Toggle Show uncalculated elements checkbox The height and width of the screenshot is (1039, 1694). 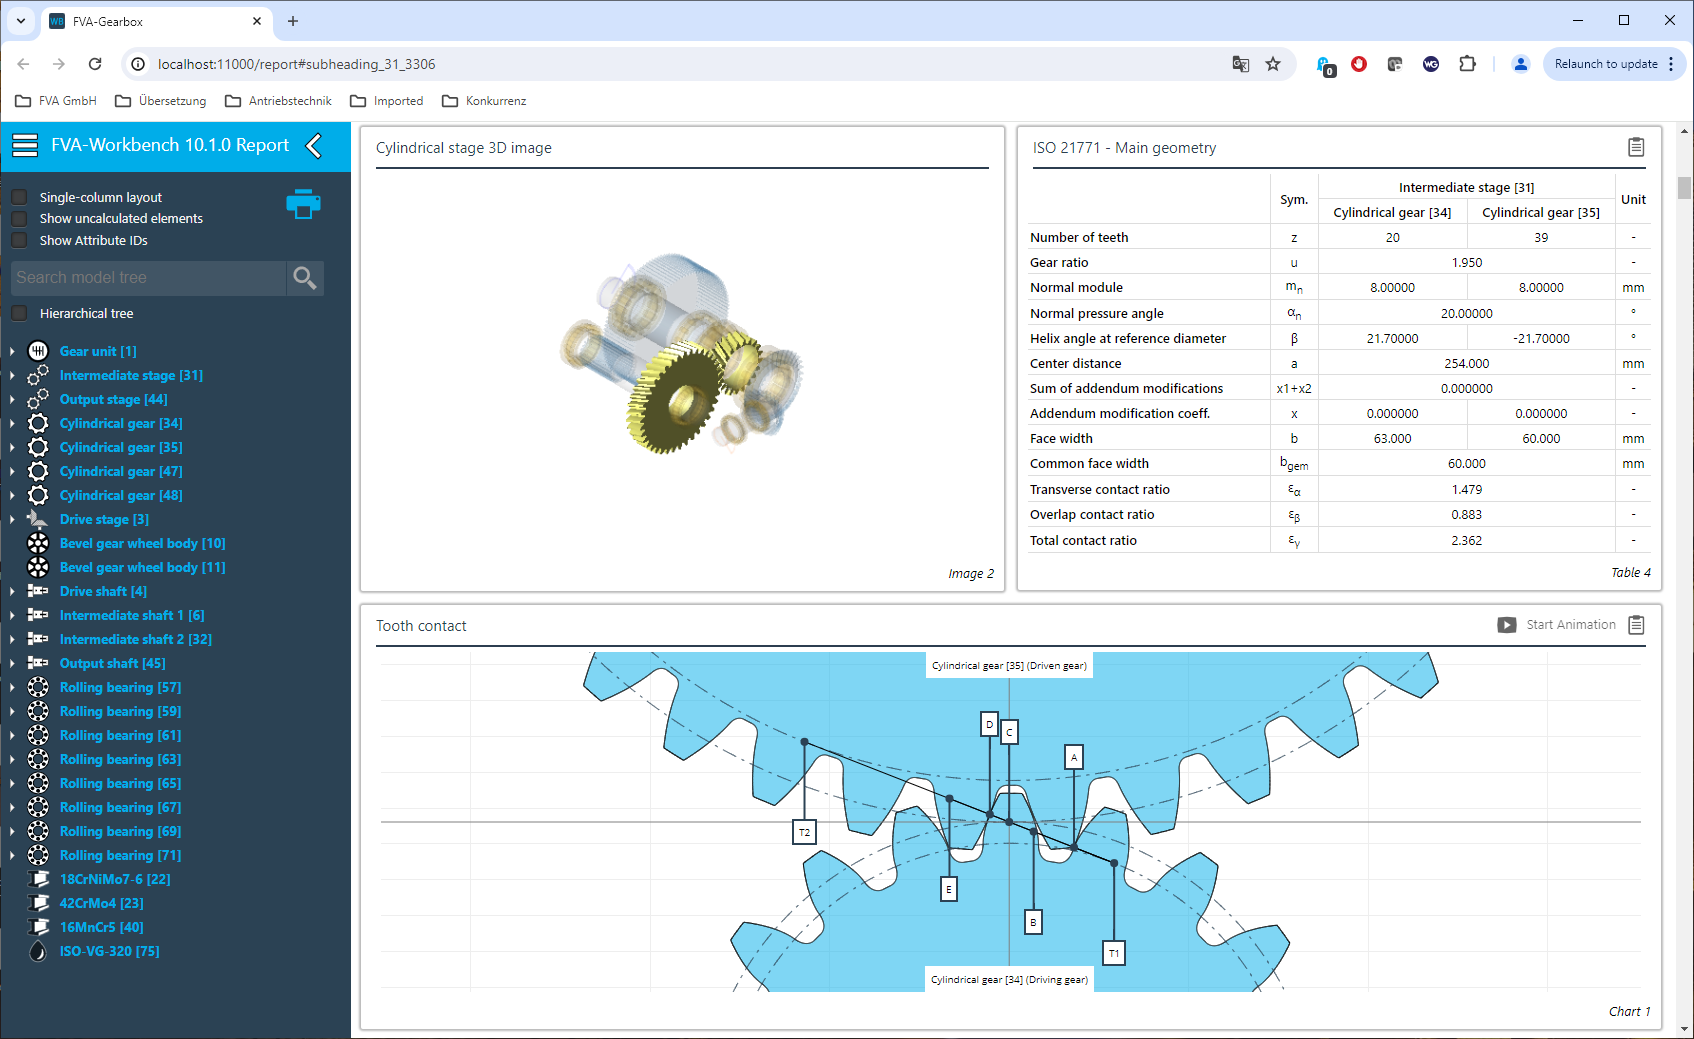(x=19, y=219)
